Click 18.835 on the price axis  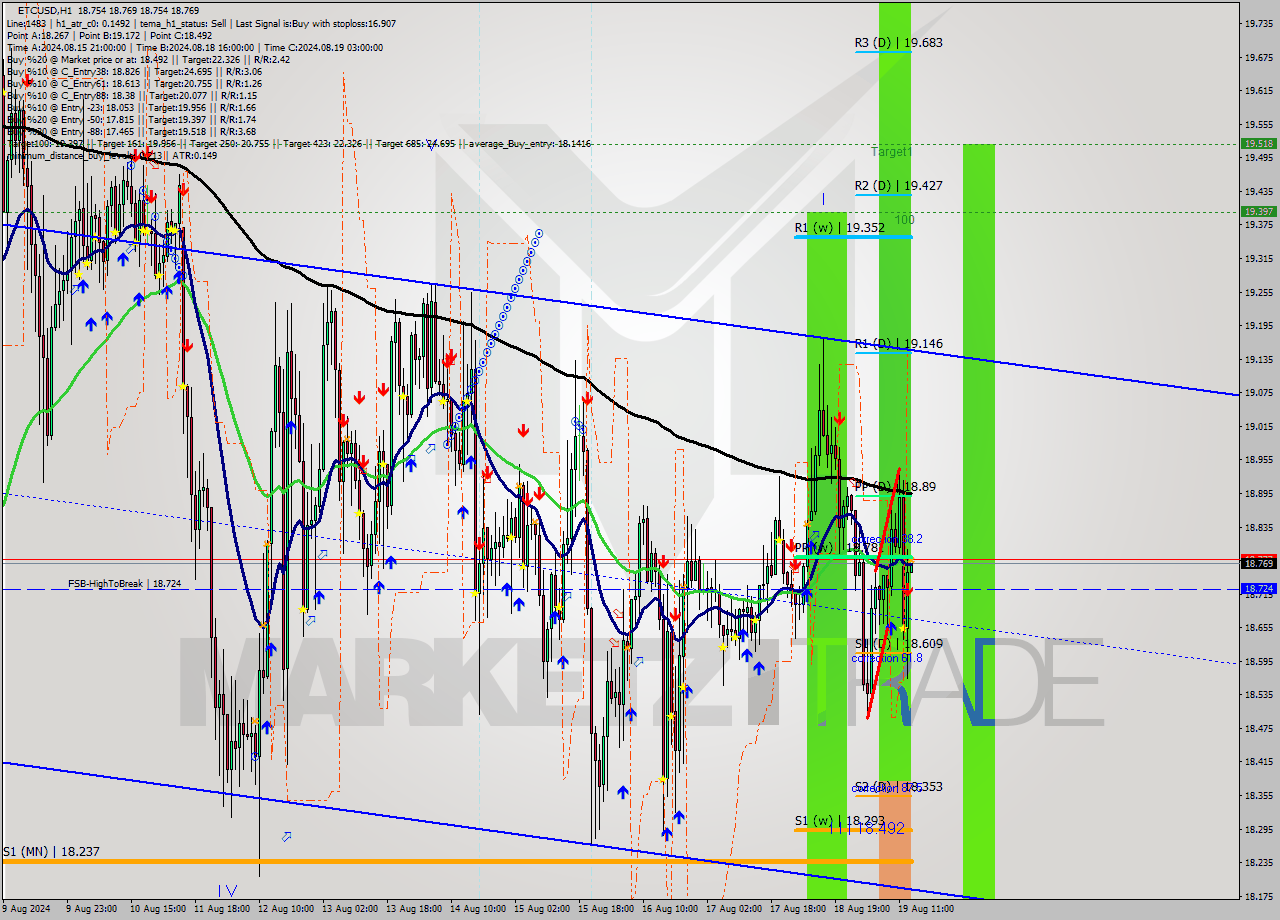[1258, 527]
